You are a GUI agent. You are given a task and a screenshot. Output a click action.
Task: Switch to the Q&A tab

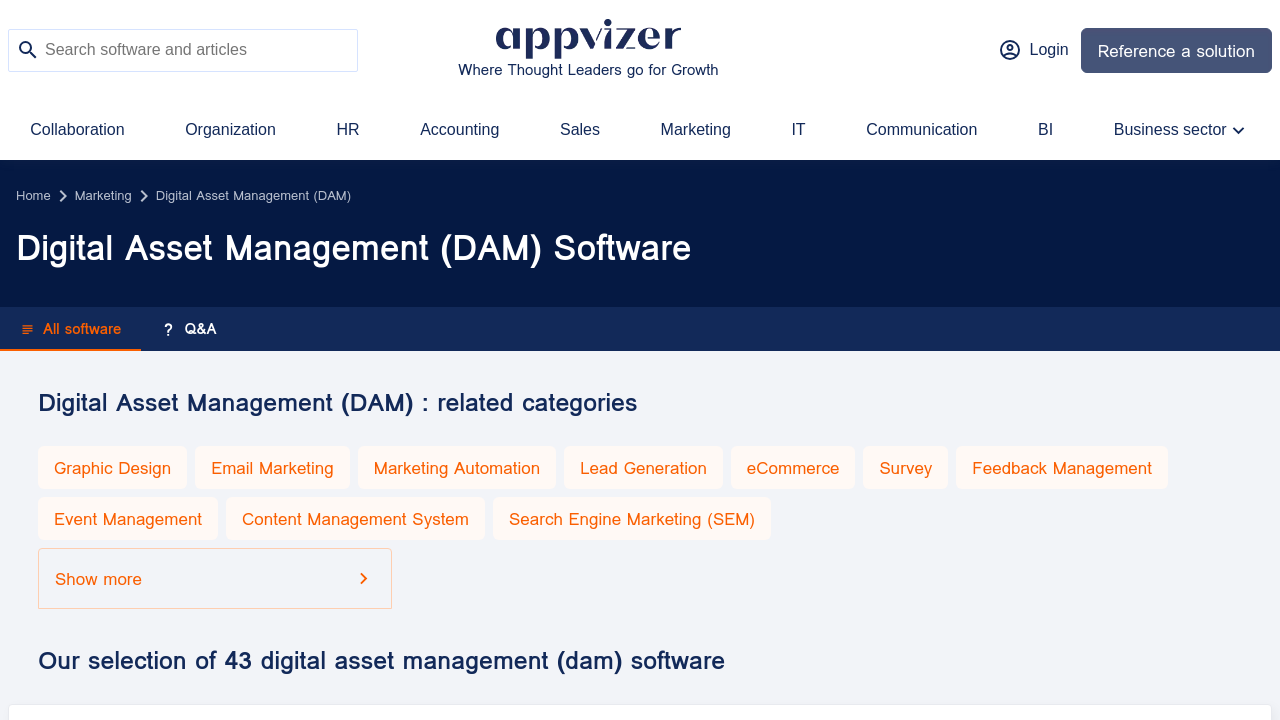(x=189, y=329)
